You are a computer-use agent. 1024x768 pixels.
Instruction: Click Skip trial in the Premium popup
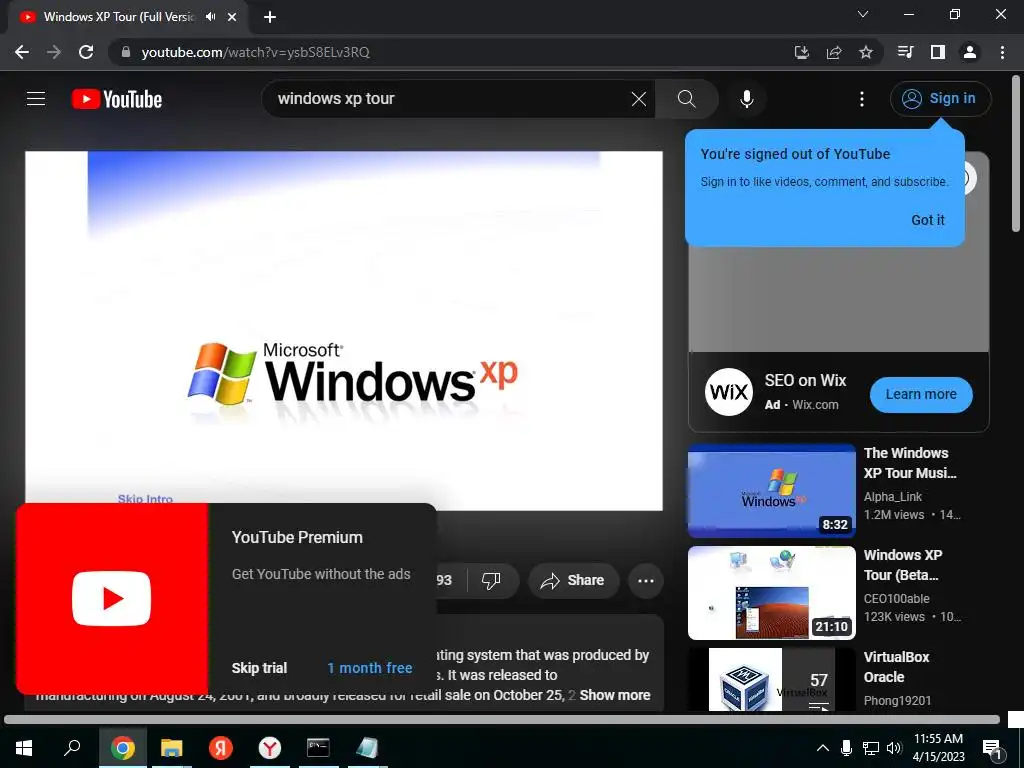tap(259, 668)
